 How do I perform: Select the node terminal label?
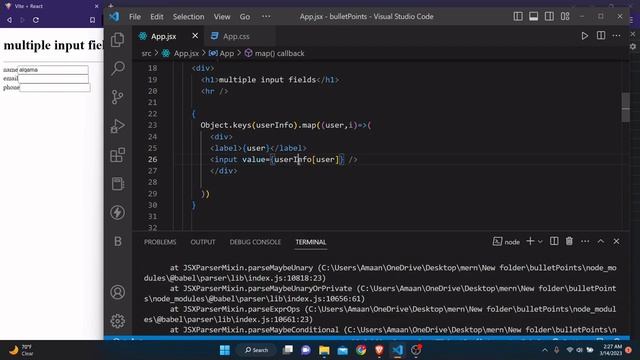point(507,242)
